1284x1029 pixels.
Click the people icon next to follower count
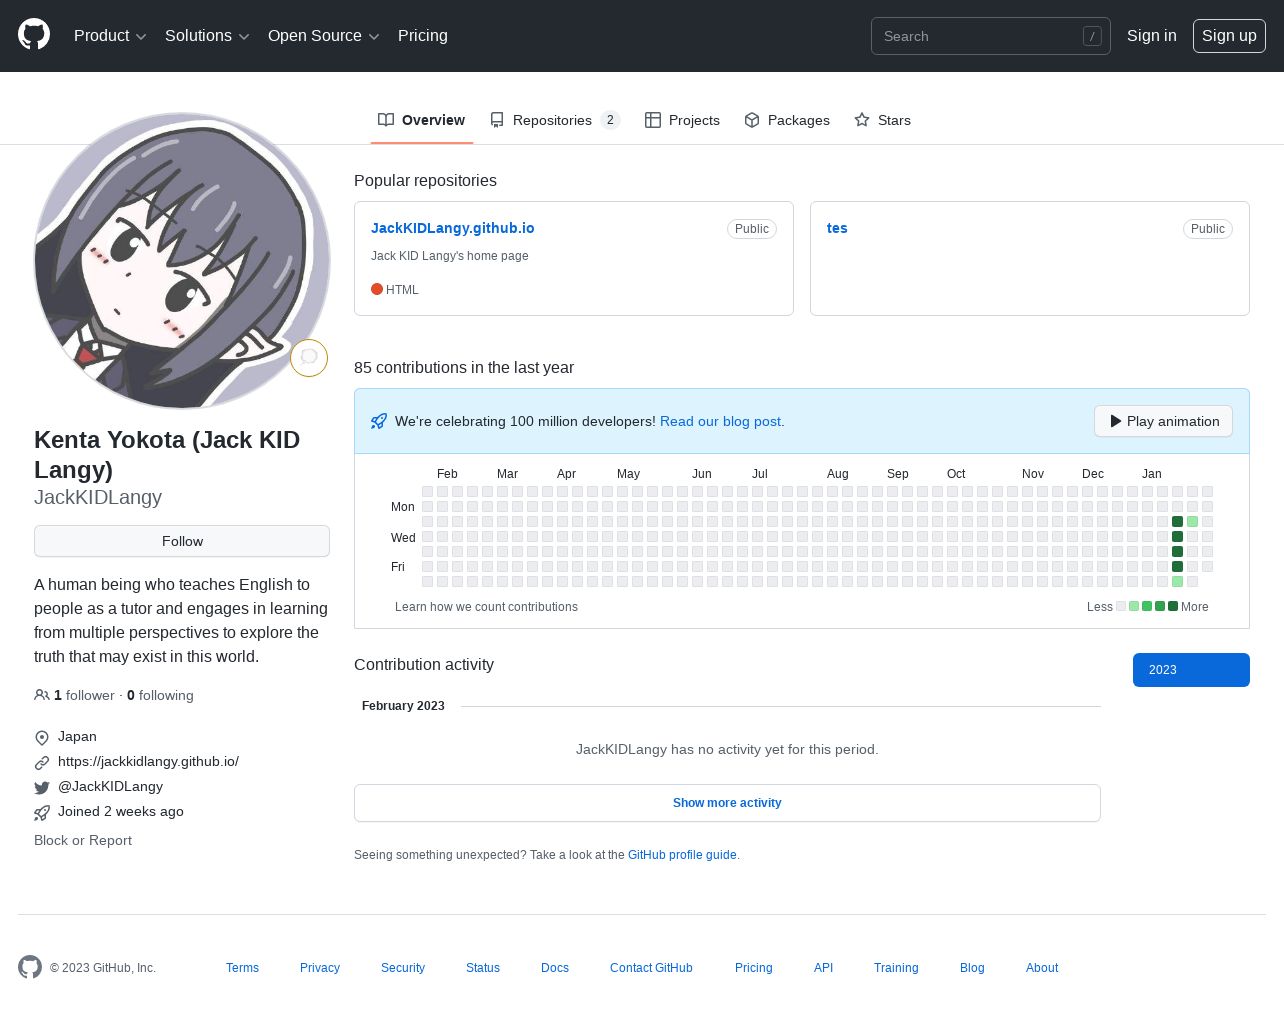(x=42, y=695)
